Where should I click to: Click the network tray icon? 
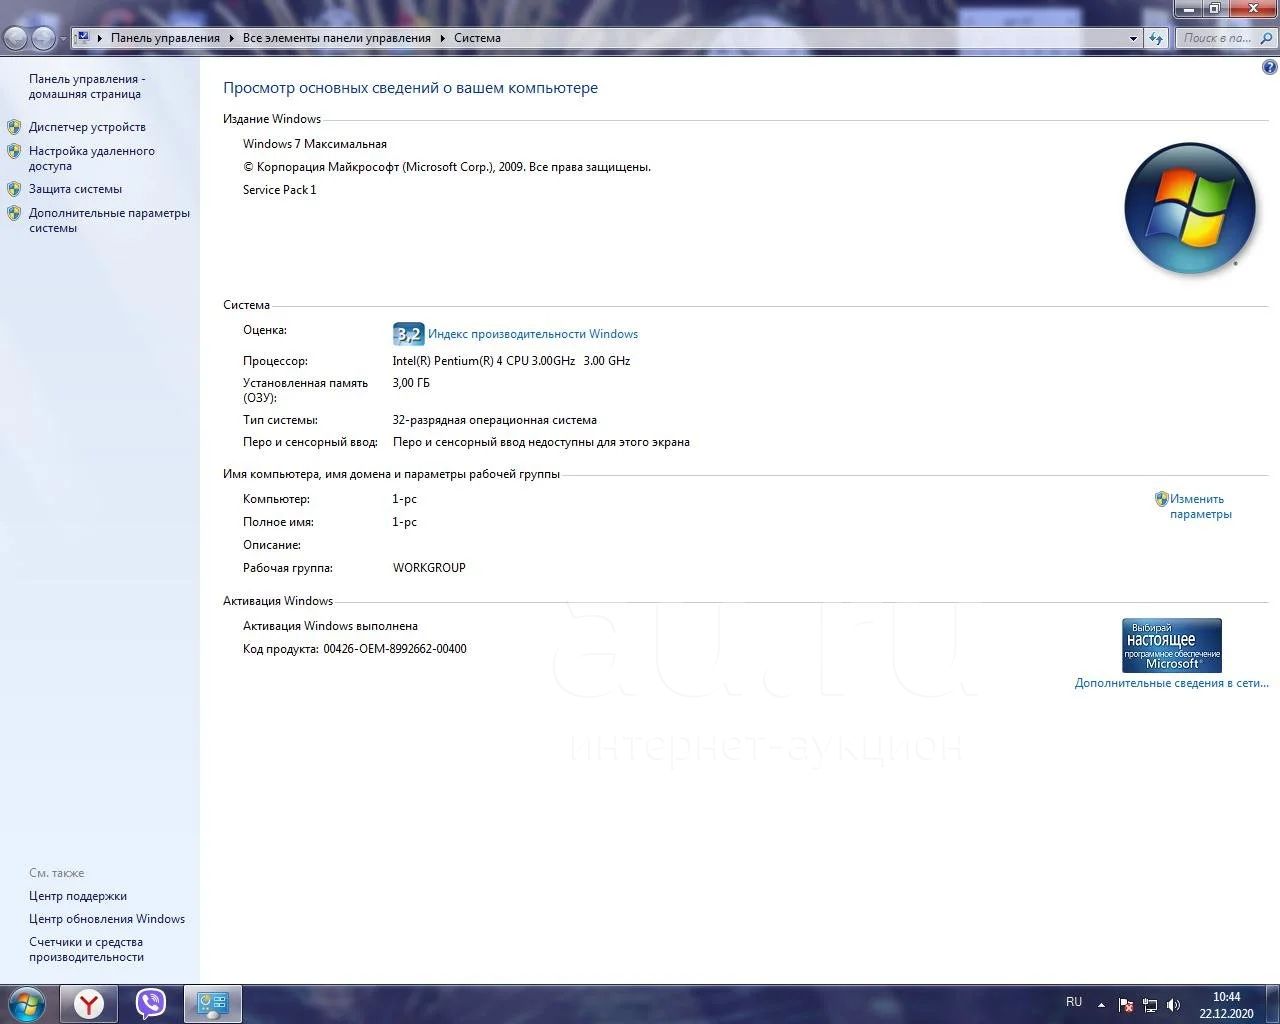[x=1150, y=1005]
